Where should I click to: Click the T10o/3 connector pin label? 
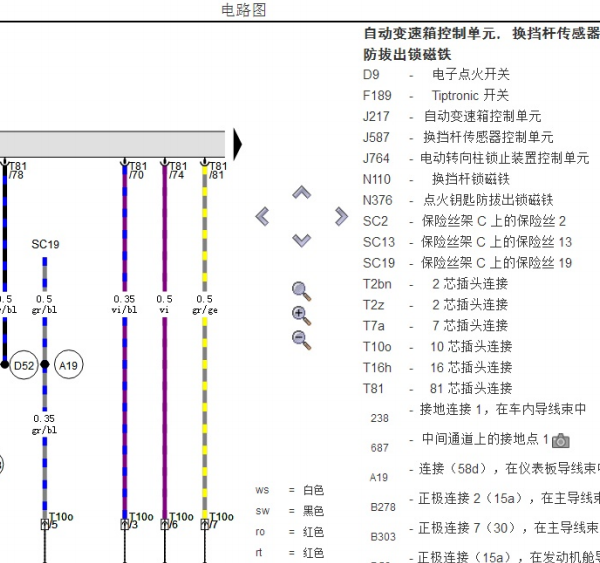click(140, 521)
